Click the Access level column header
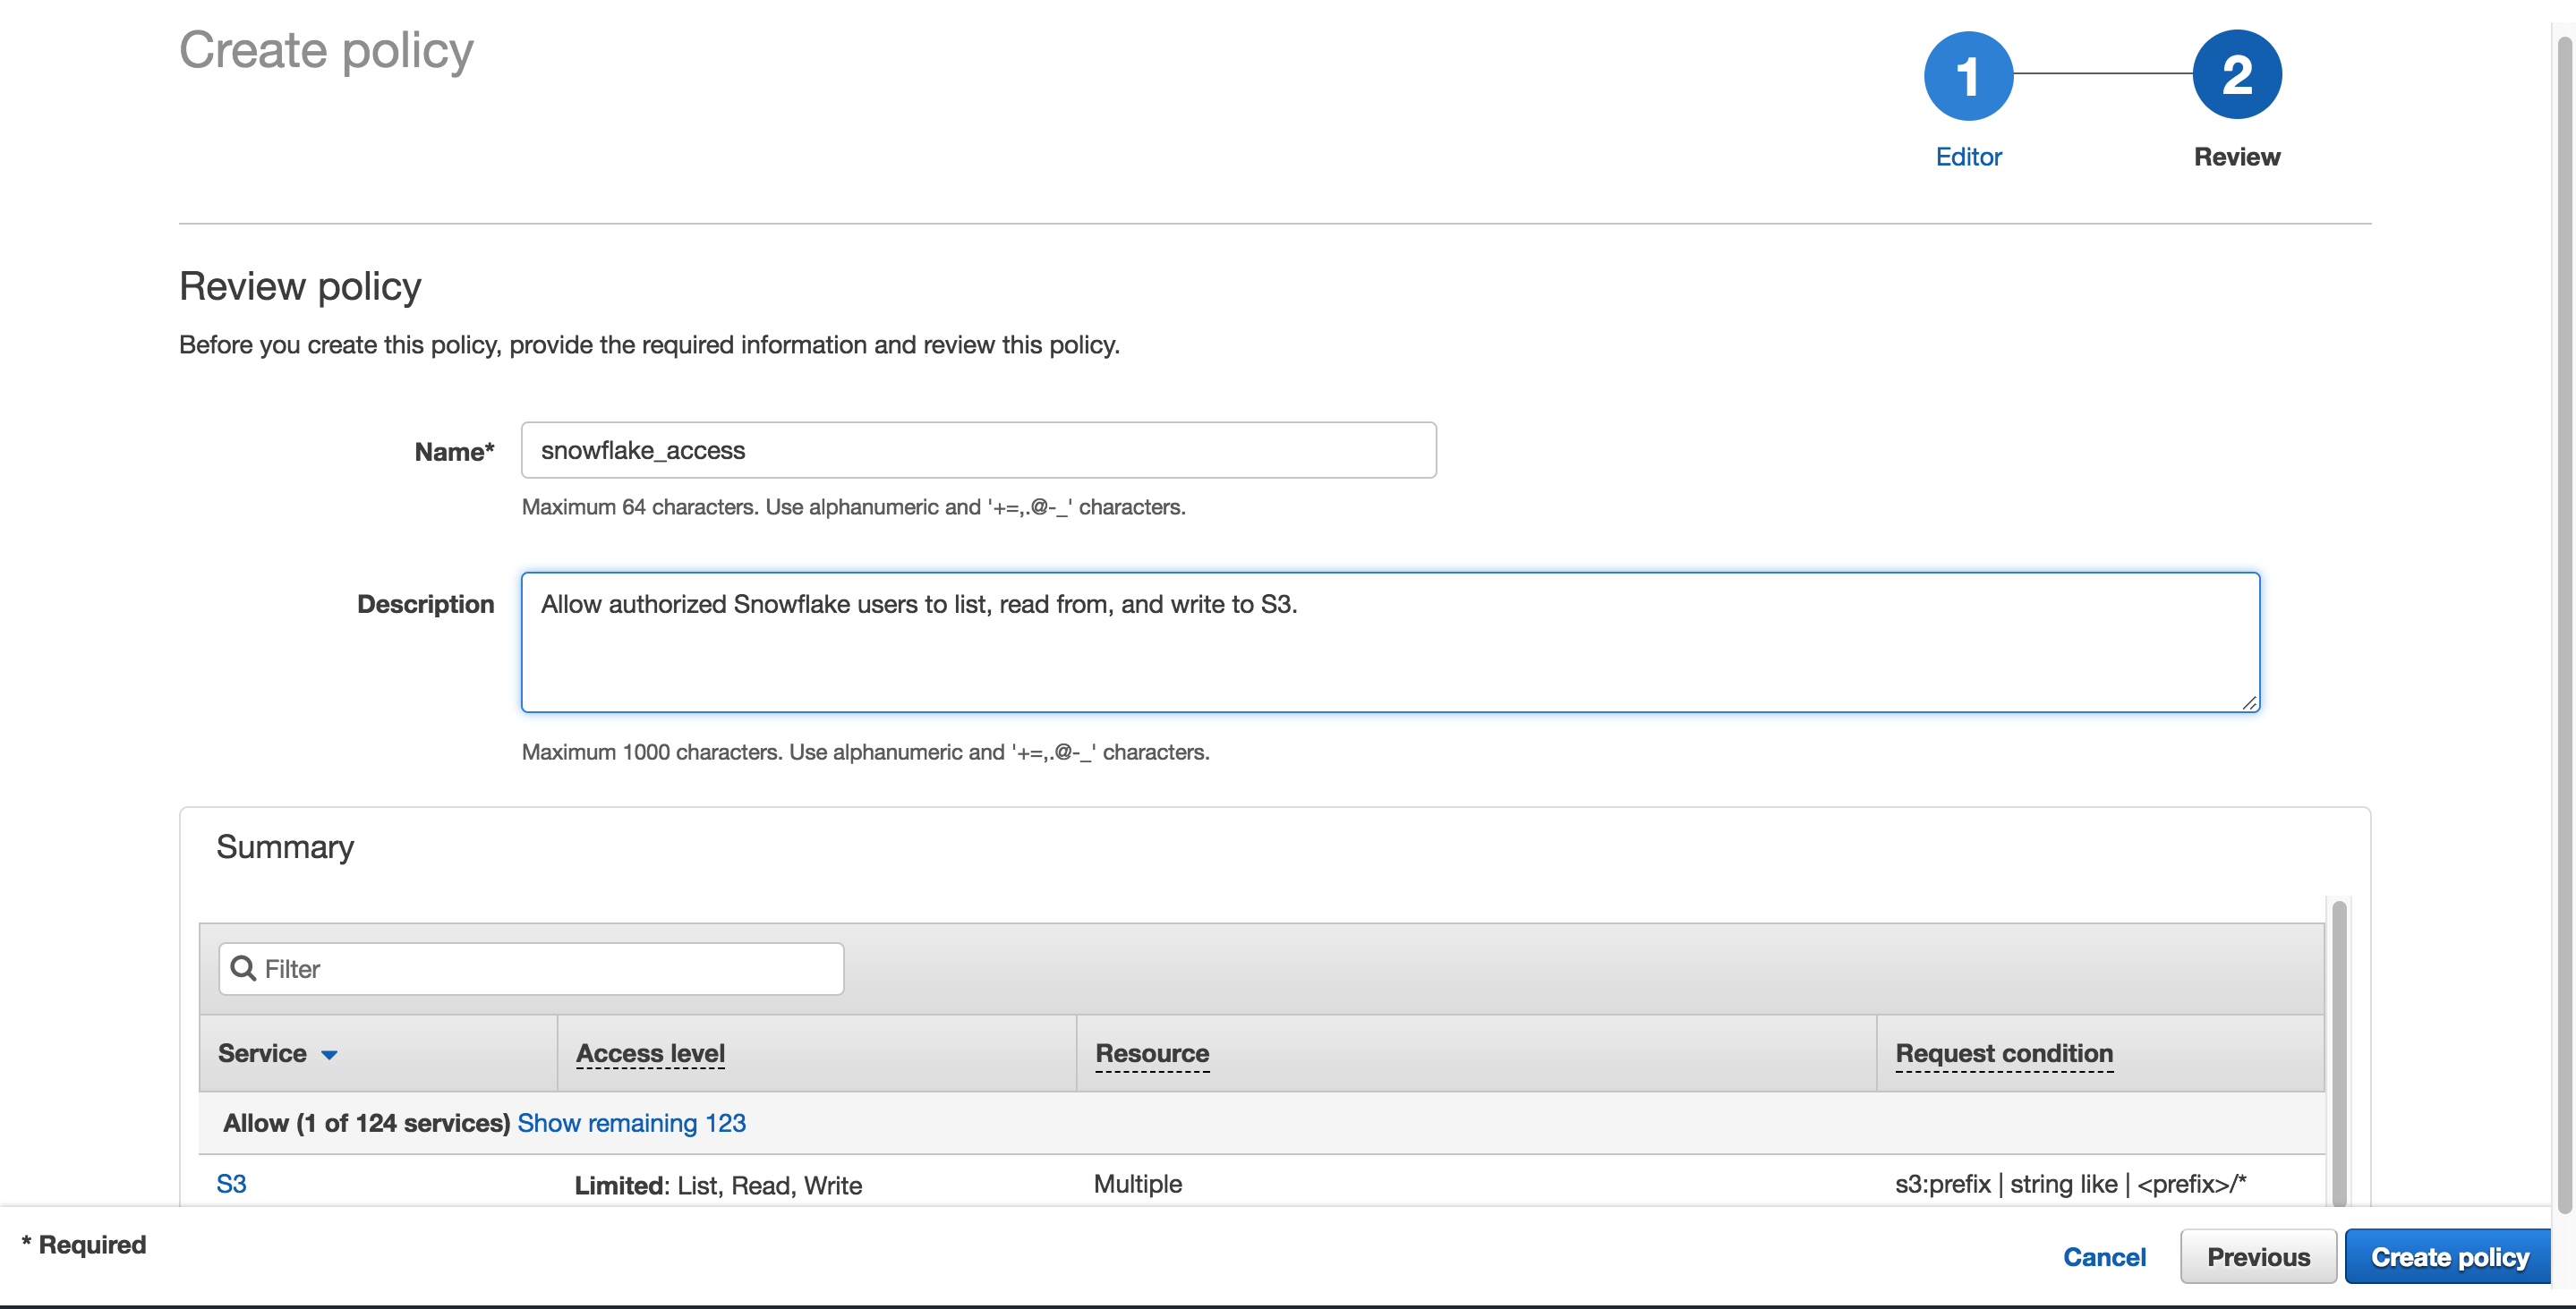The height and width of the screenshot is (1309, 2576). (650, 1053)
